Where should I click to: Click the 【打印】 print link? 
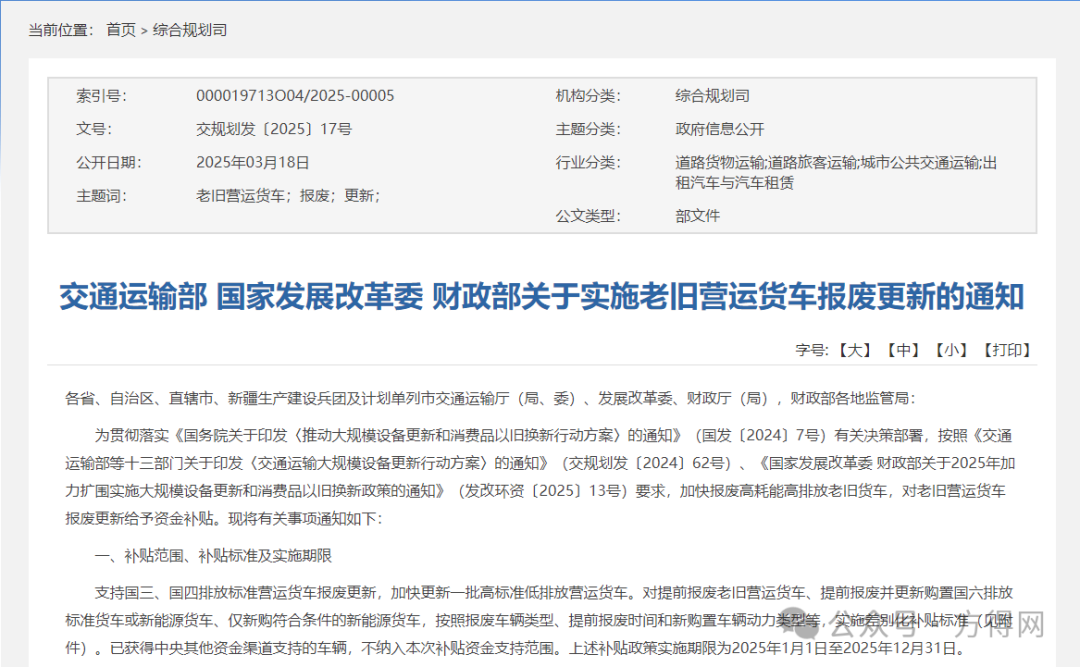(1007, 350)
